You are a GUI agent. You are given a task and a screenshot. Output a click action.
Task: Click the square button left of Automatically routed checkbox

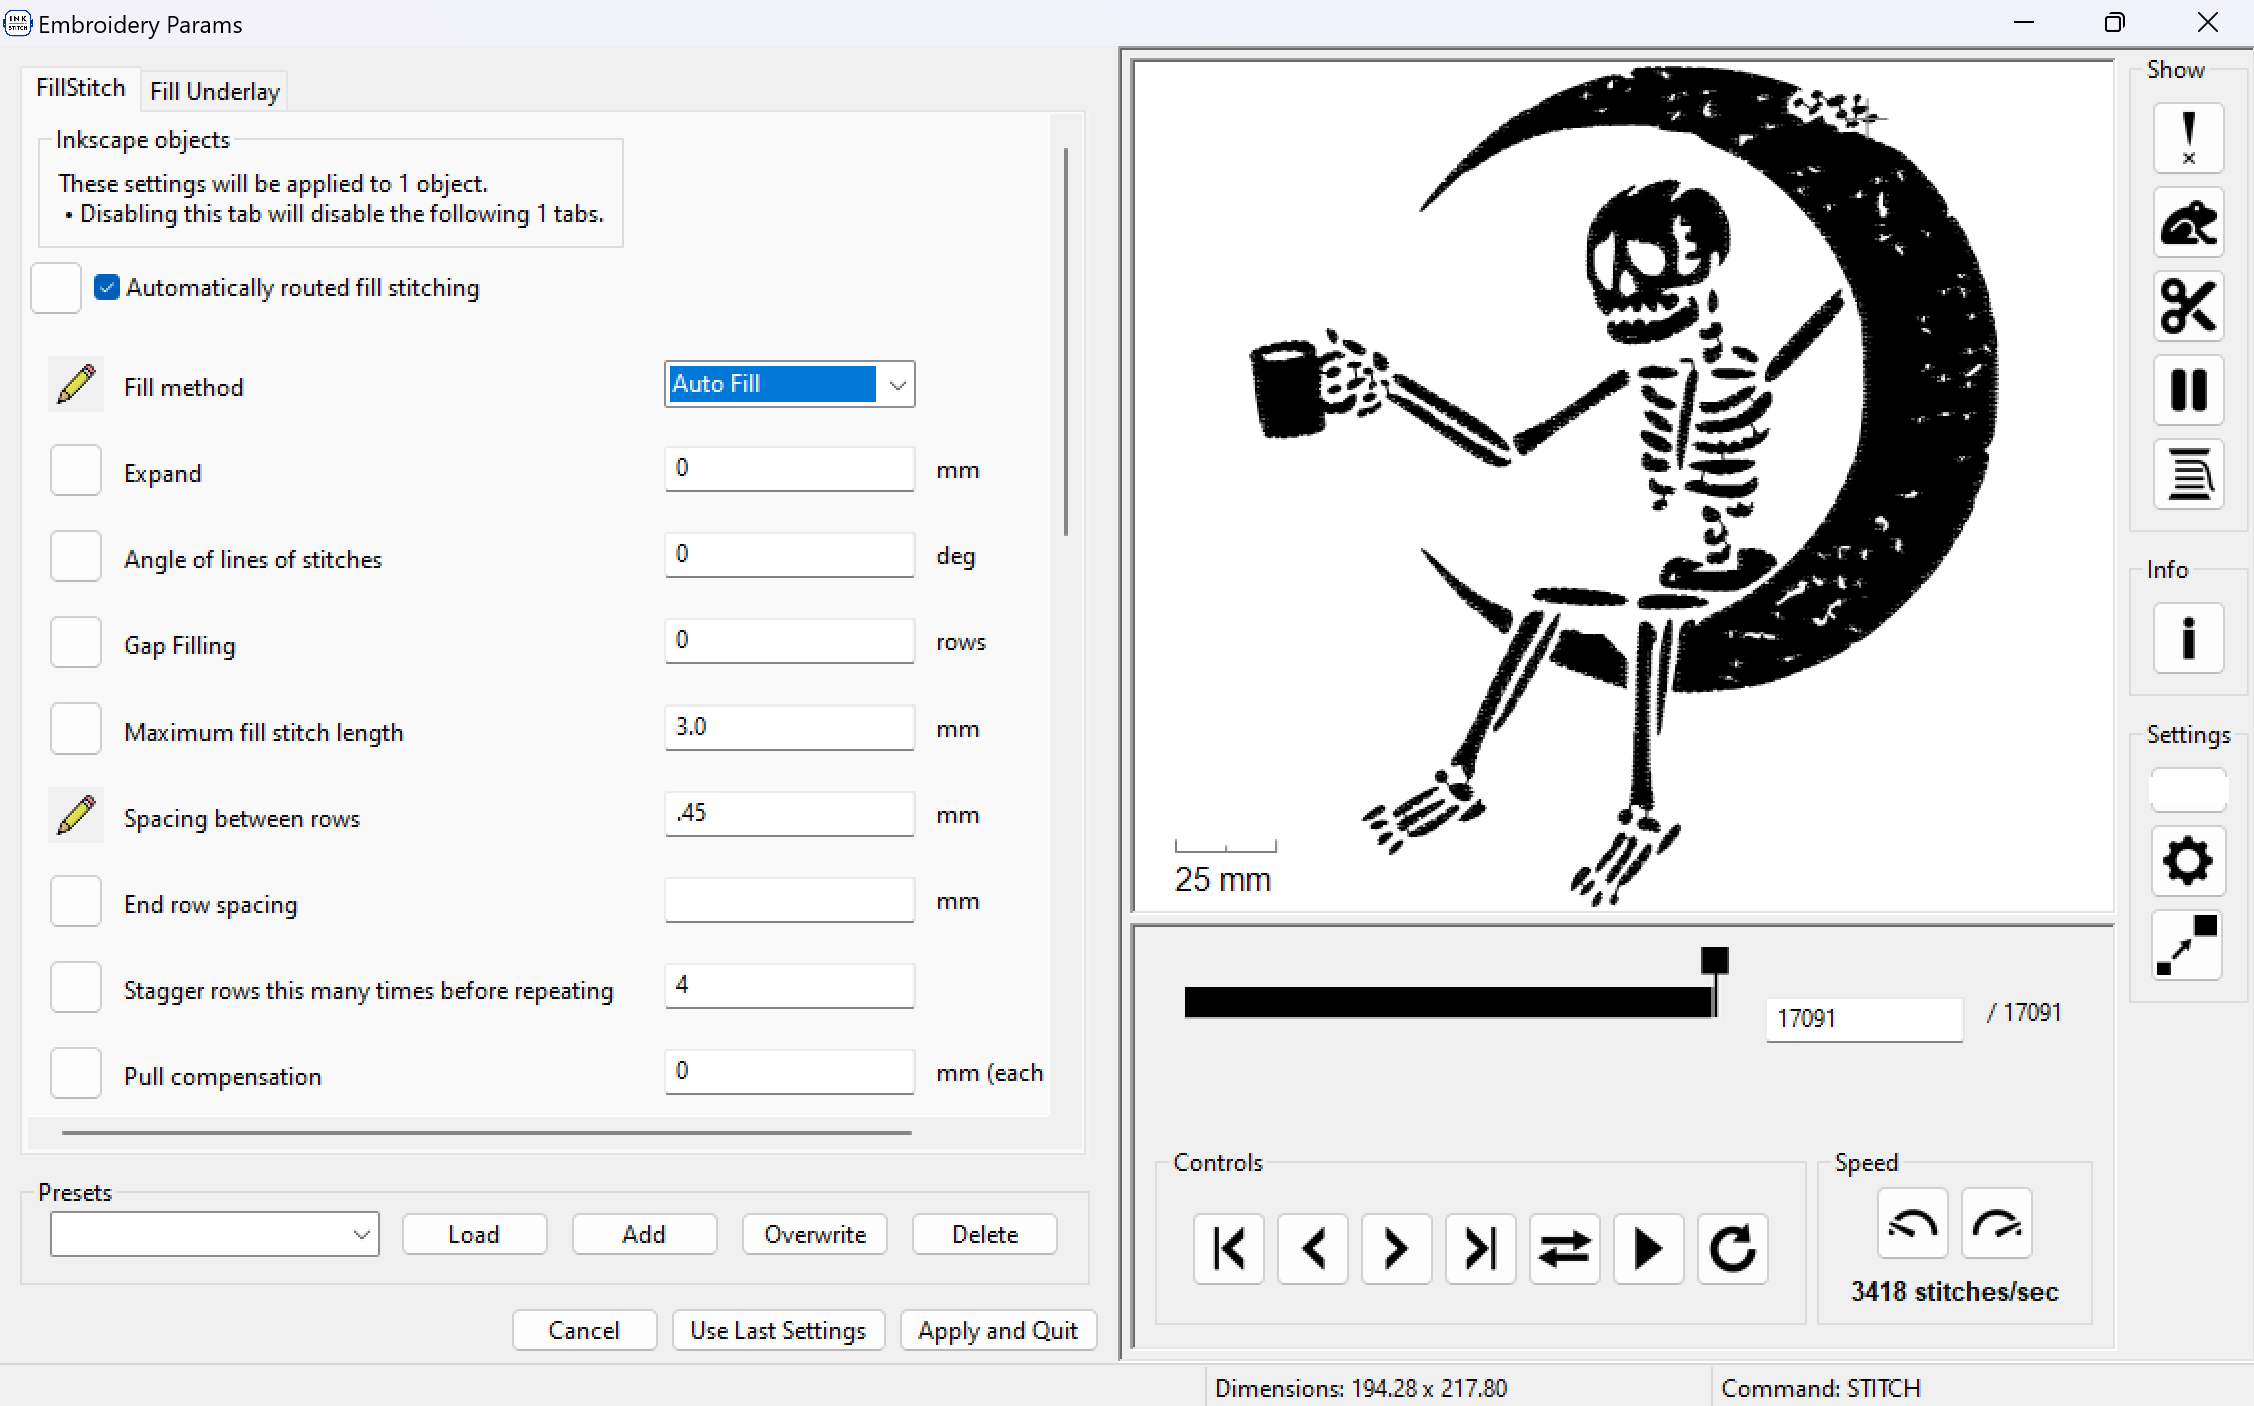coord(56,288)
